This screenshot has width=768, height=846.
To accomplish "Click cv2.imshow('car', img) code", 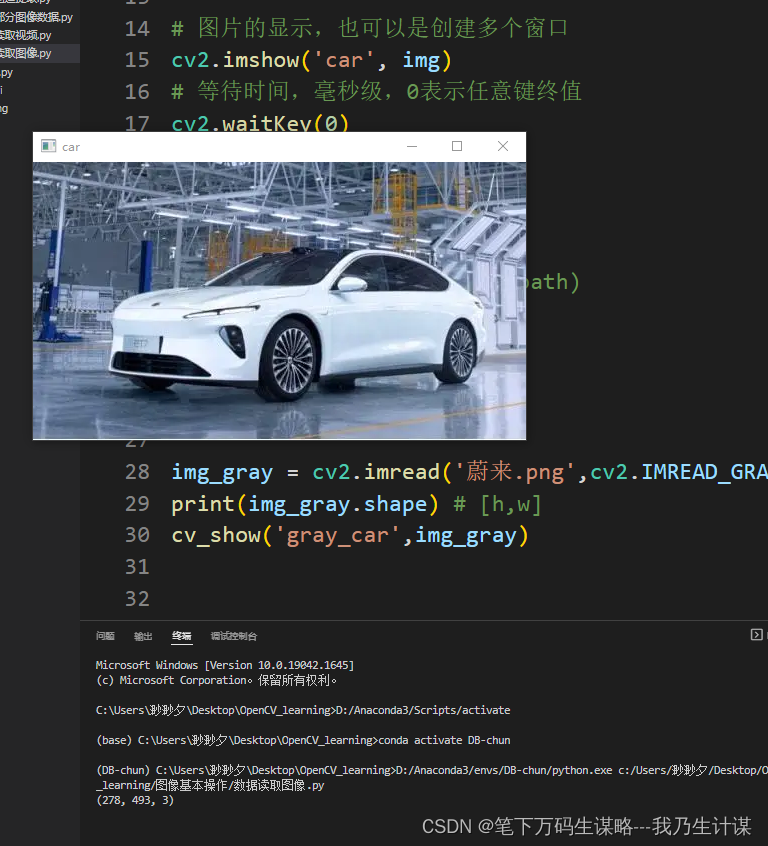I will point(311,60).
